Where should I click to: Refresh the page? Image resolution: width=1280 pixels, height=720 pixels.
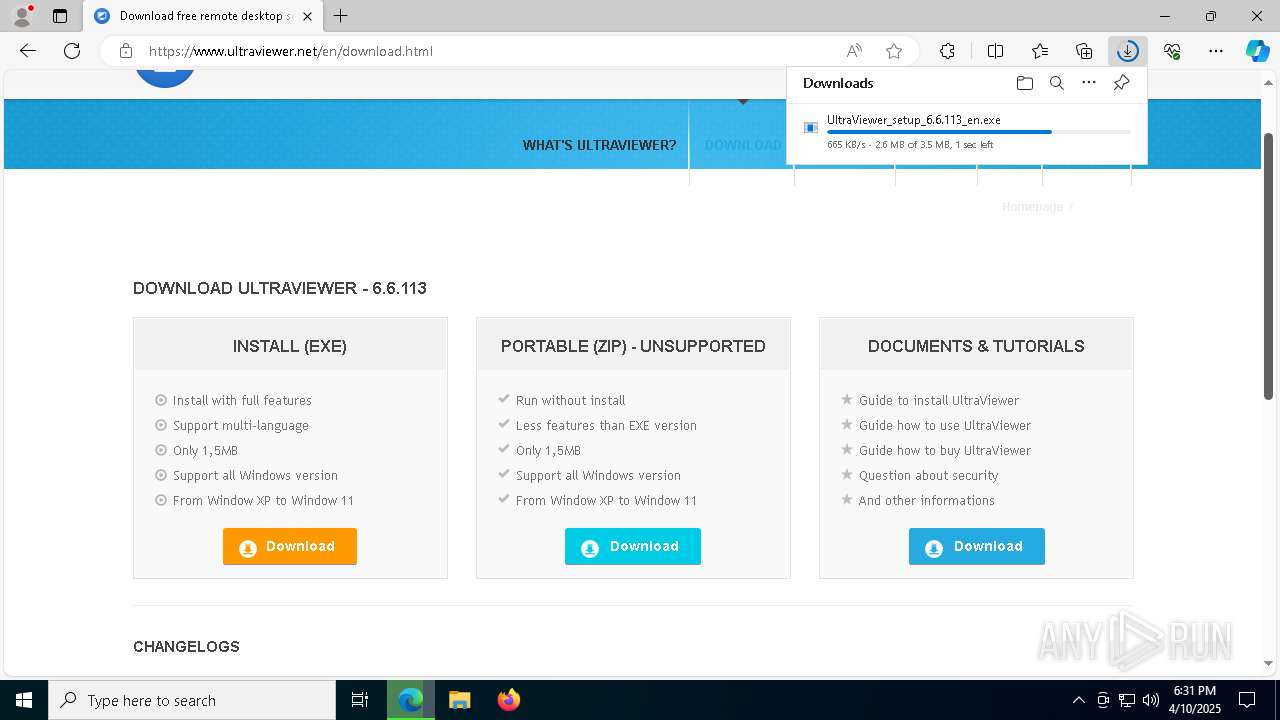72,51
